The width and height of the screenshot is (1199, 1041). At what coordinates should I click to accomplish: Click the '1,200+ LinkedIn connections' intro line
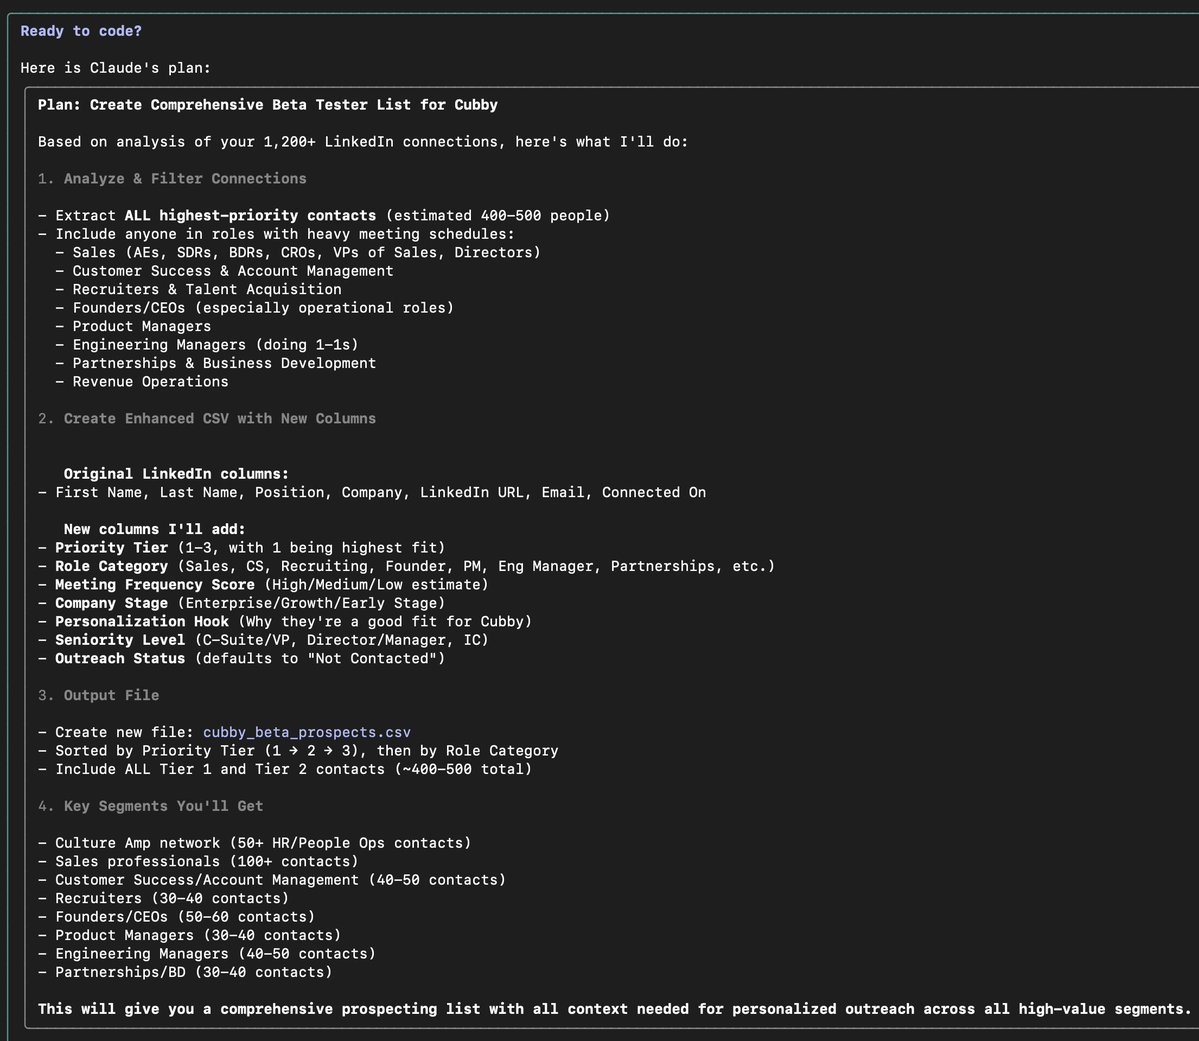coord(363,142)
